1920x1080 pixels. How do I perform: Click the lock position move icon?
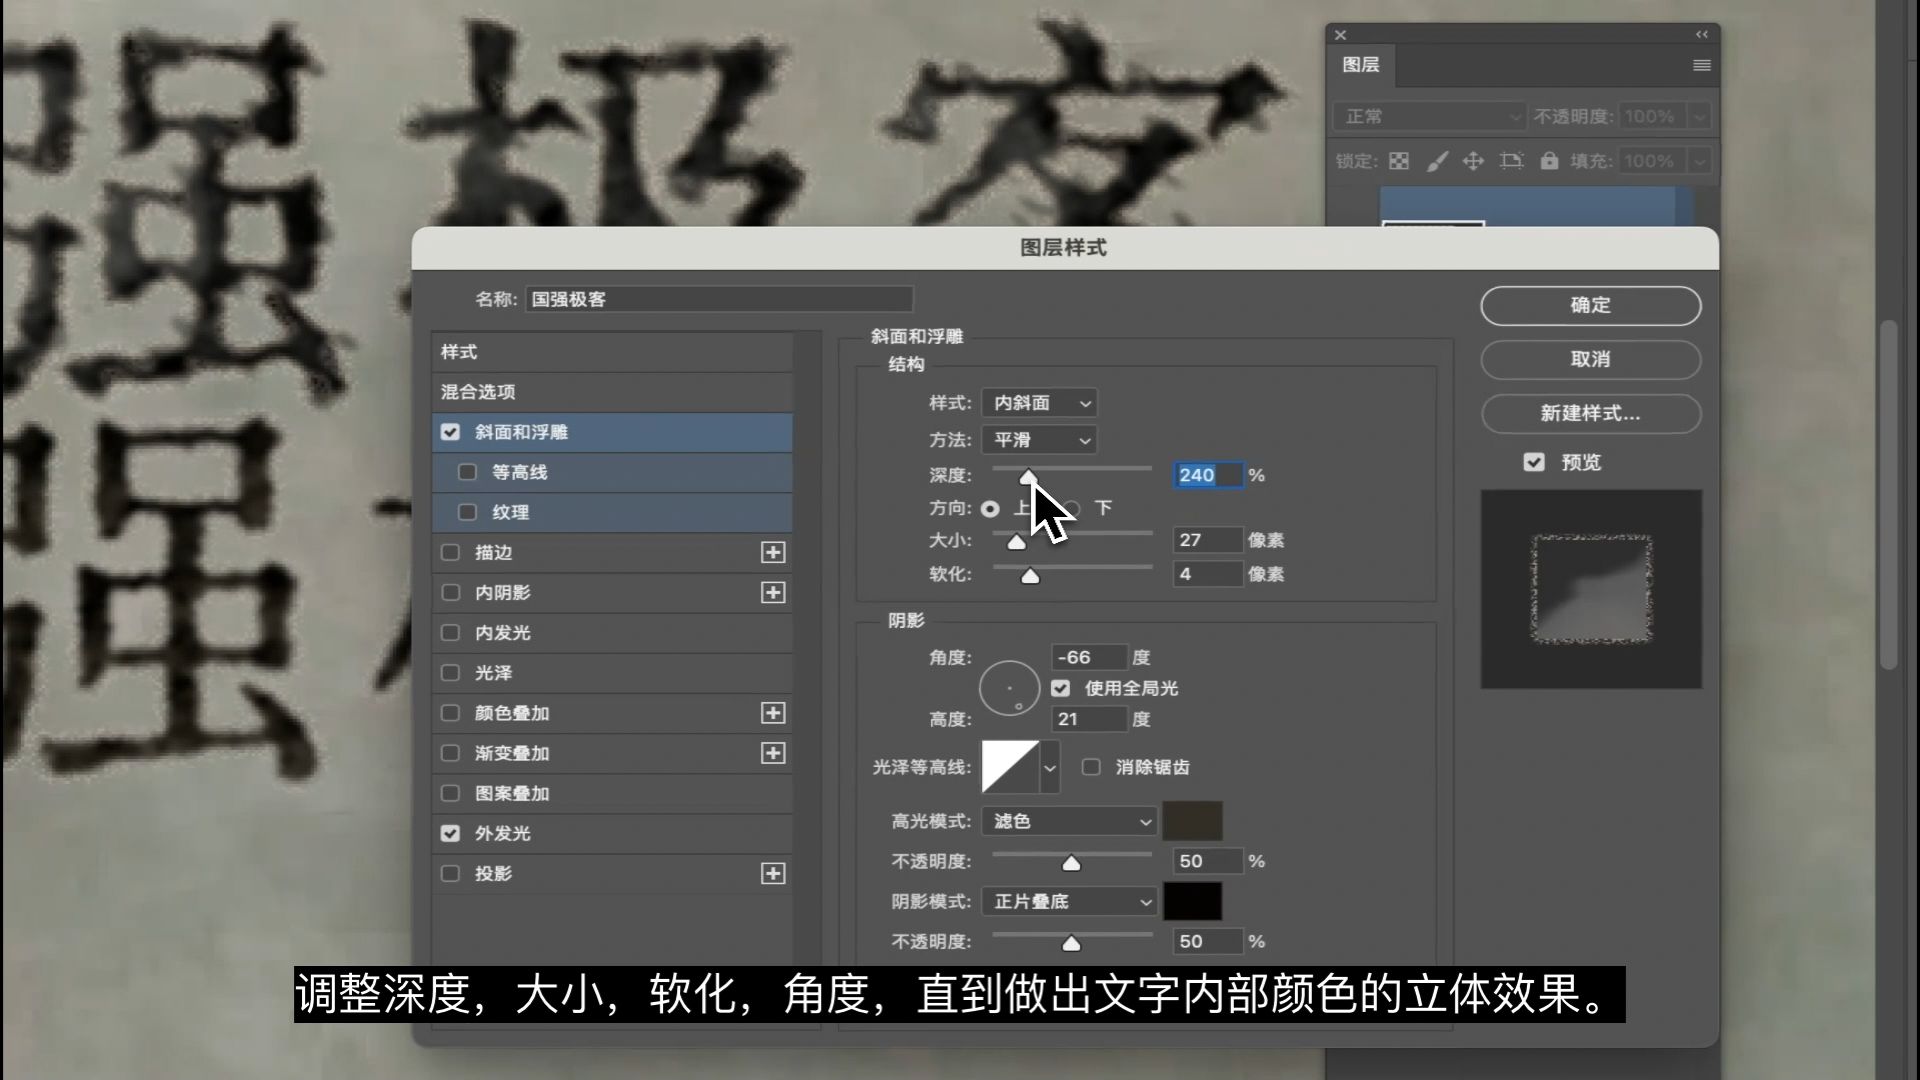point(1473,161)
